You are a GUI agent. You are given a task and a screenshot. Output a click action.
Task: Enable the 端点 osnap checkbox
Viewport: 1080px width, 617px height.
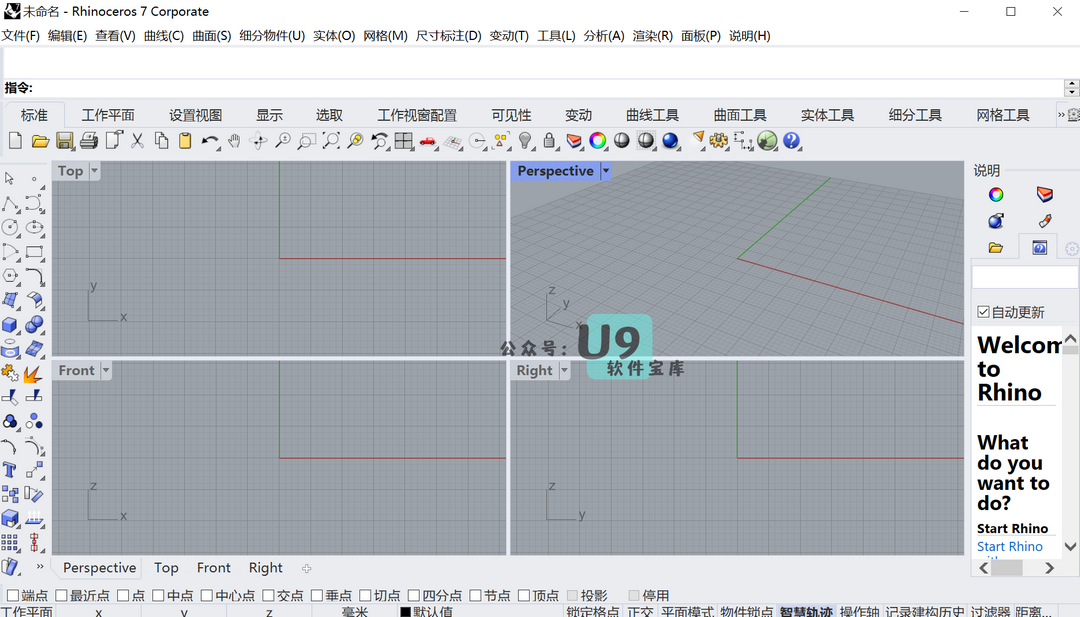click(x=12, y=595)
